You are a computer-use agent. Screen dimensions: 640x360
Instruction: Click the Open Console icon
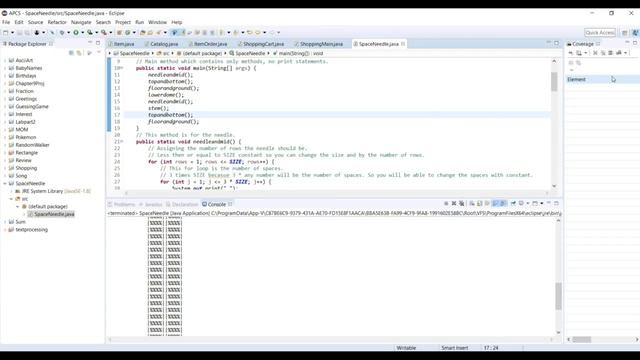tap(535, 203)
